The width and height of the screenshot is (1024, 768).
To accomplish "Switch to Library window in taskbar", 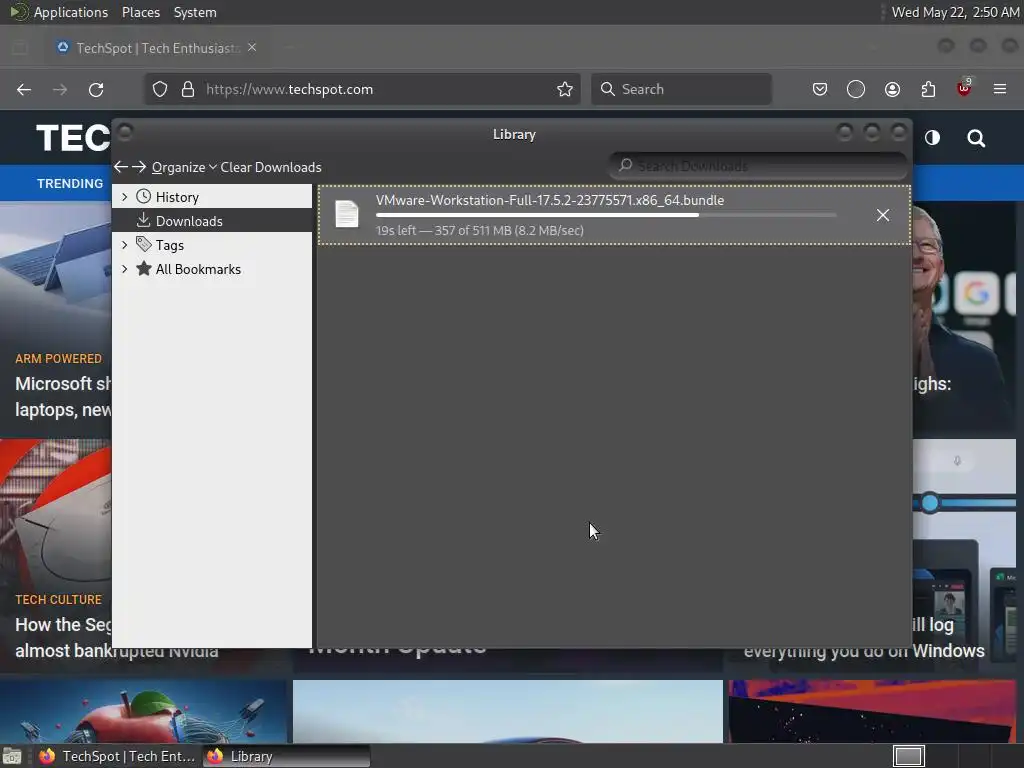I will pyautogui.click(x=286, y=756).
